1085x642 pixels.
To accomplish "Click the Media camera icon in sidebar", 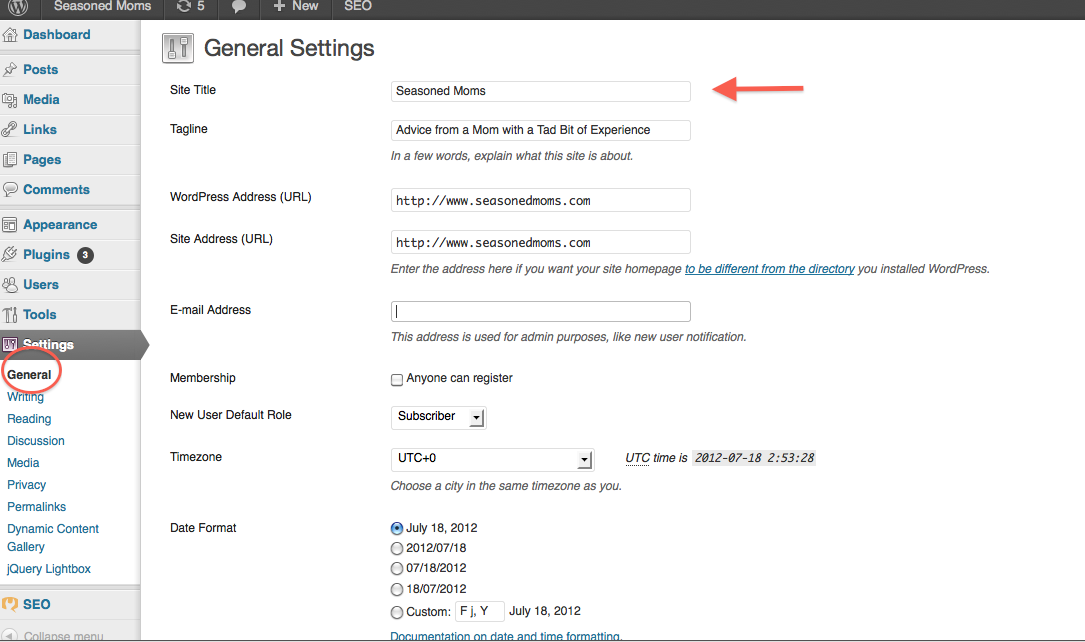I will pos(10,100).
